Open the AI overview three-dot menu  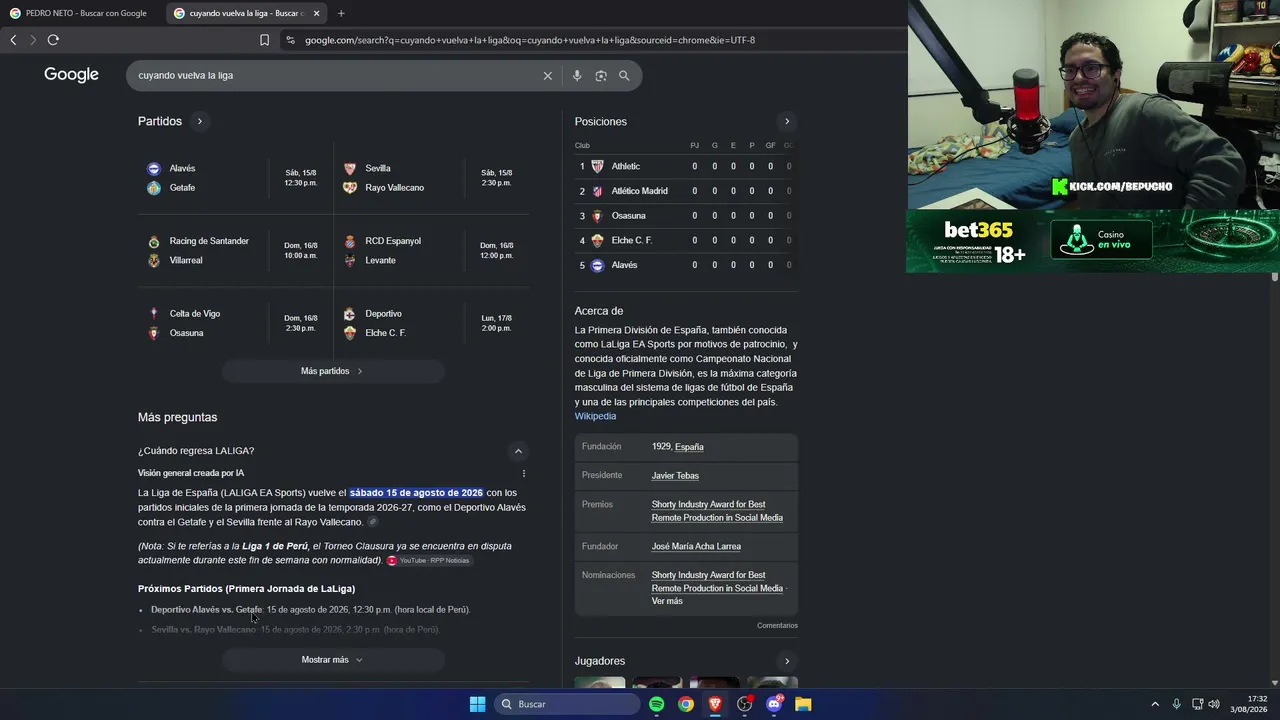click(523, 474)
